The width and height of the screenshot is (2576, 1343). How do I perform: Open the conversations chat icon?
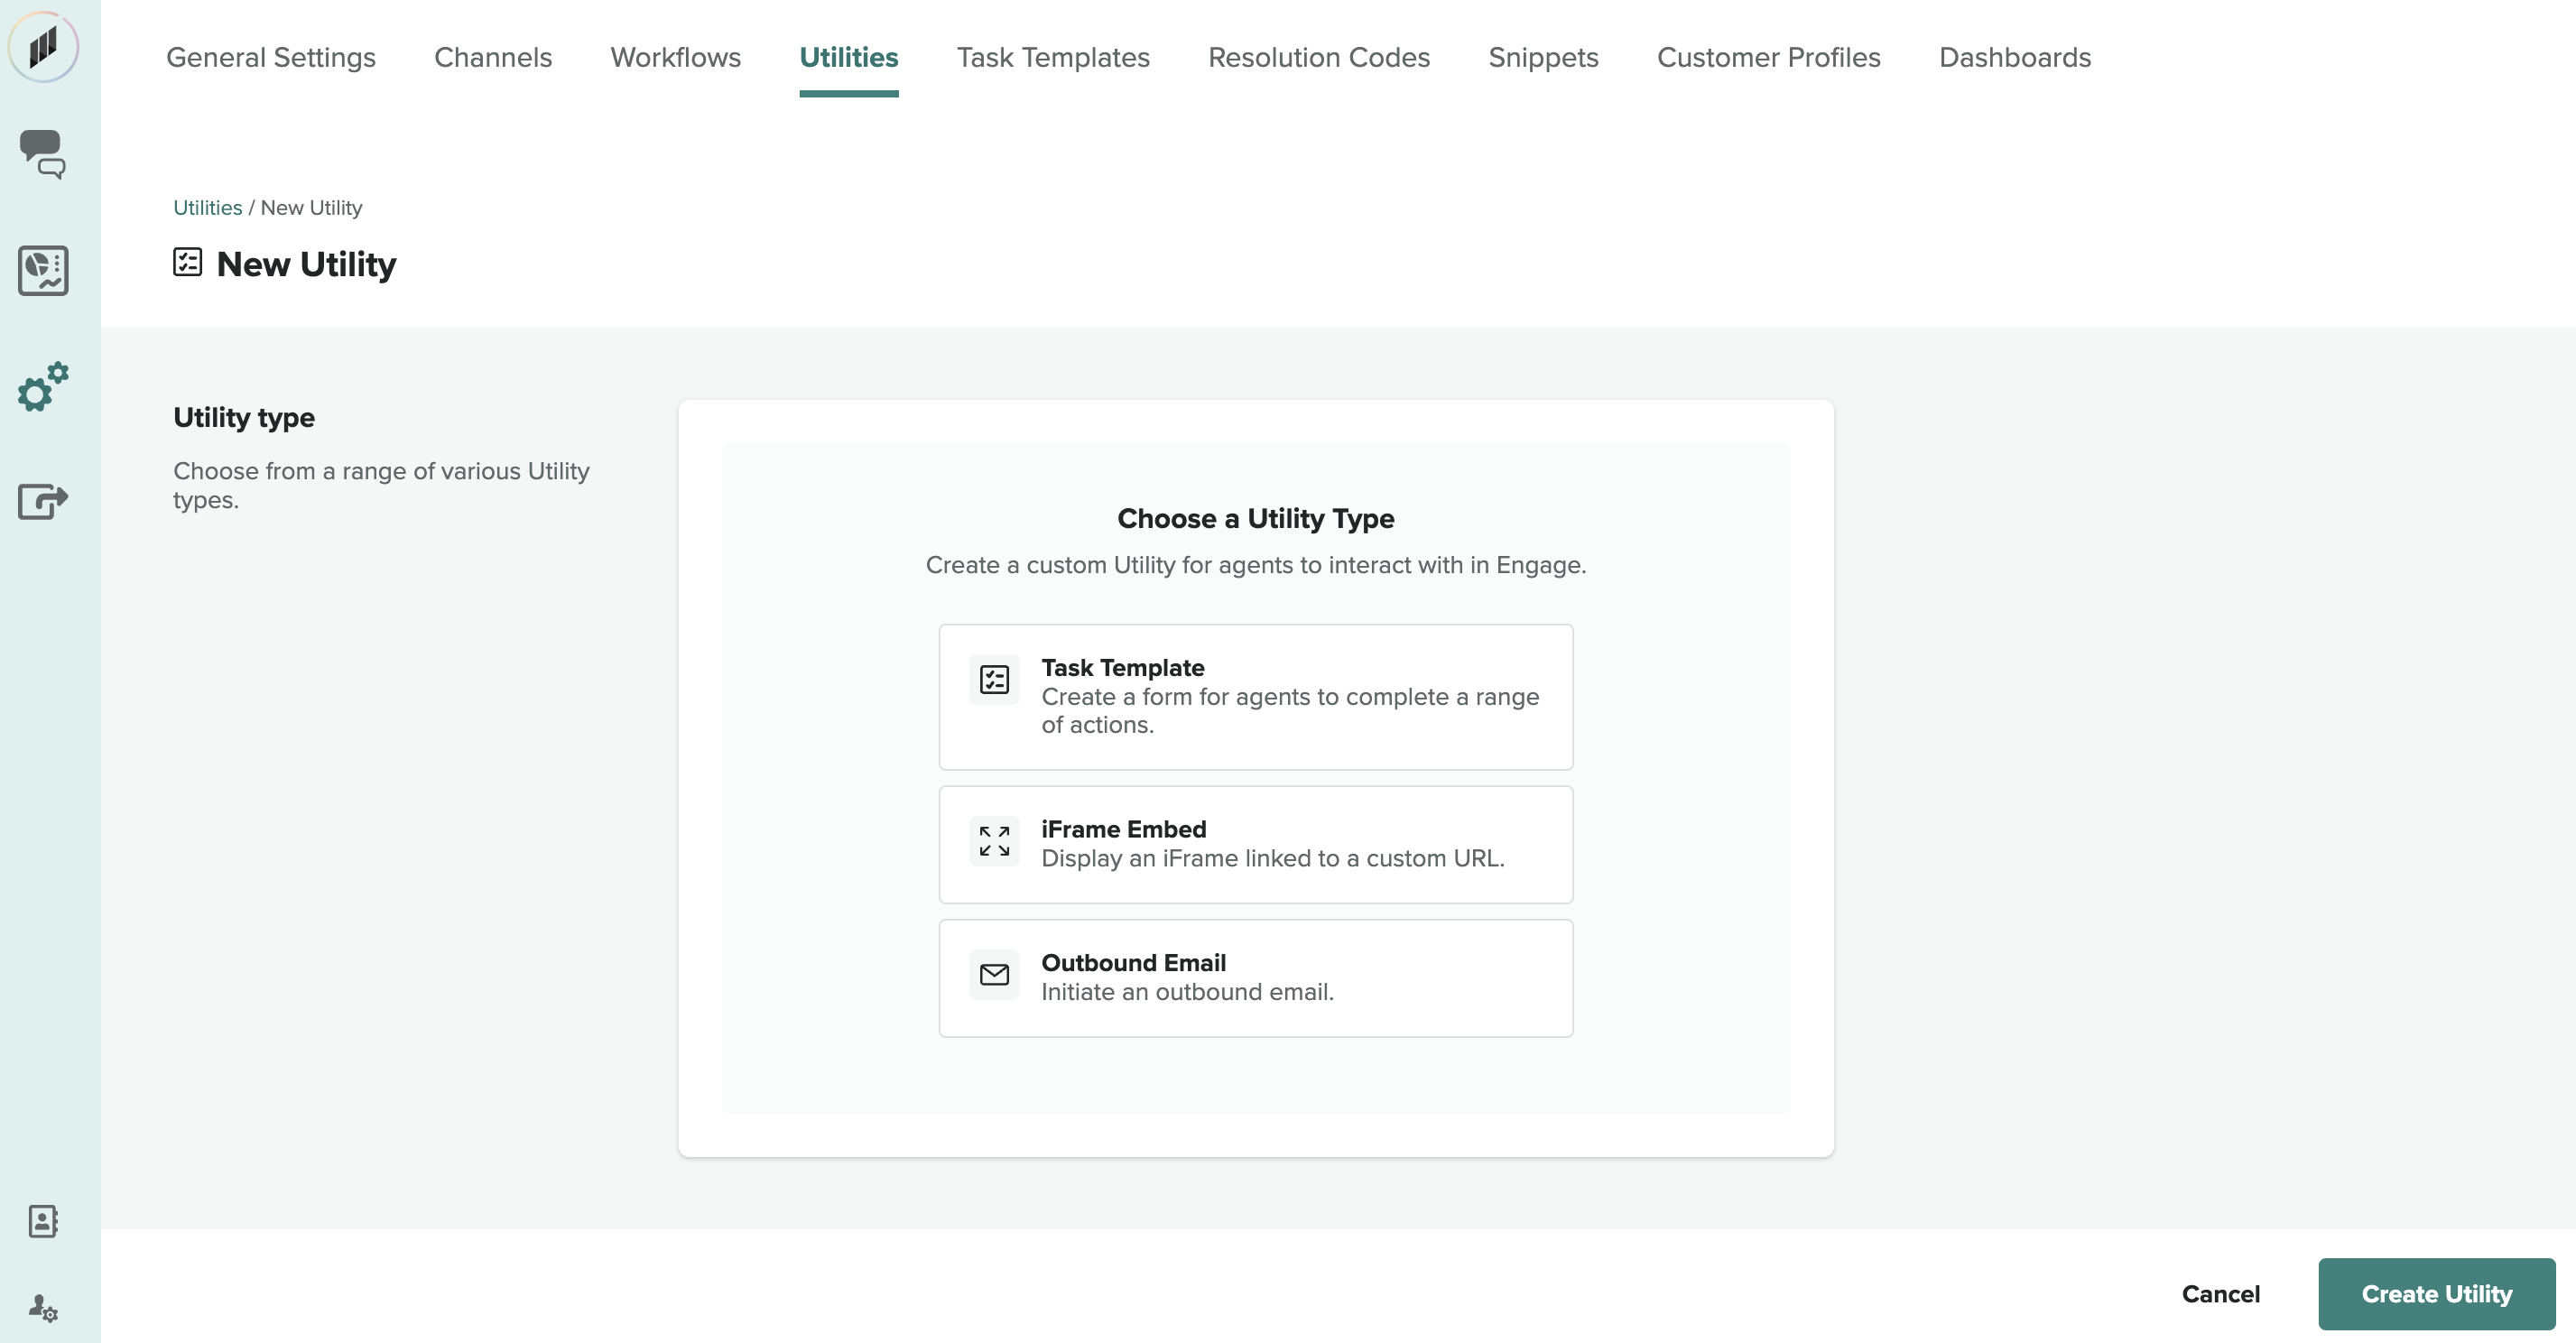(43, 154)
